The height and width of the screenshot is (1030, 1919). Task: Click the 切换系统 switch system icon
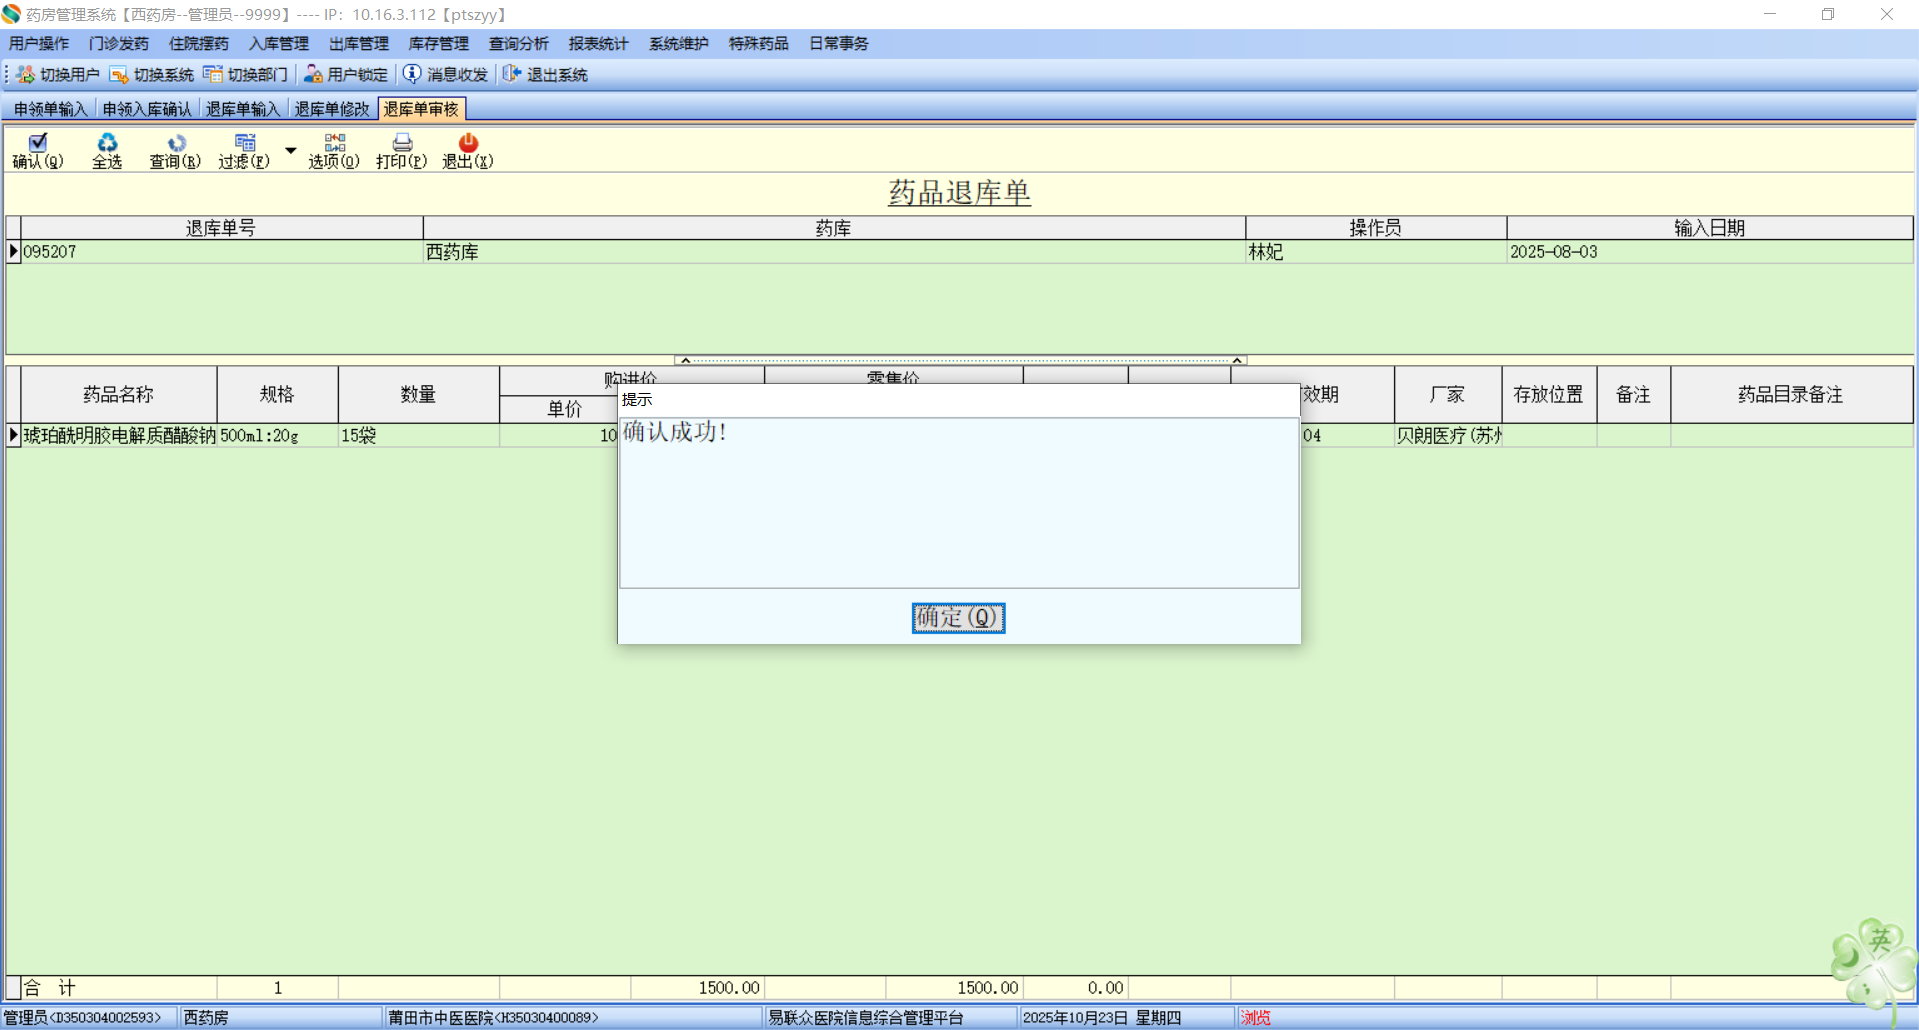(x=119, y=75)
